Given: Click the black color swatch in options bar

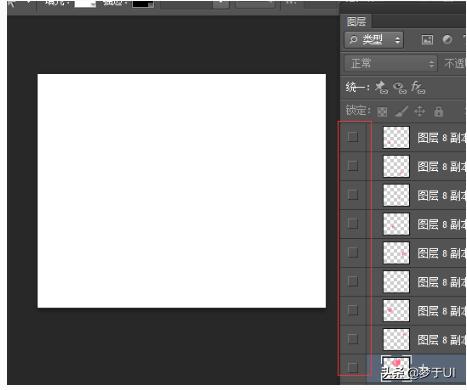Looking at the screenshot, I should [x=143, y=4].
